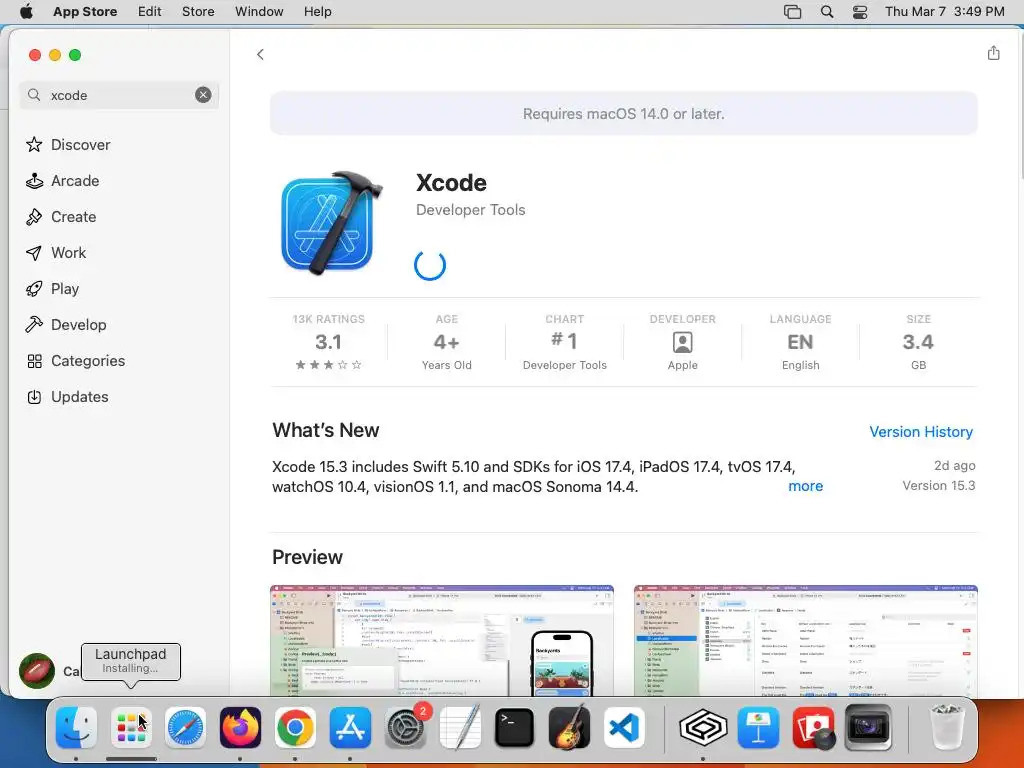Click the EN English language entry
This screenshot has width=1024, height=768.
pyautogui.click(x=801, y=342)
